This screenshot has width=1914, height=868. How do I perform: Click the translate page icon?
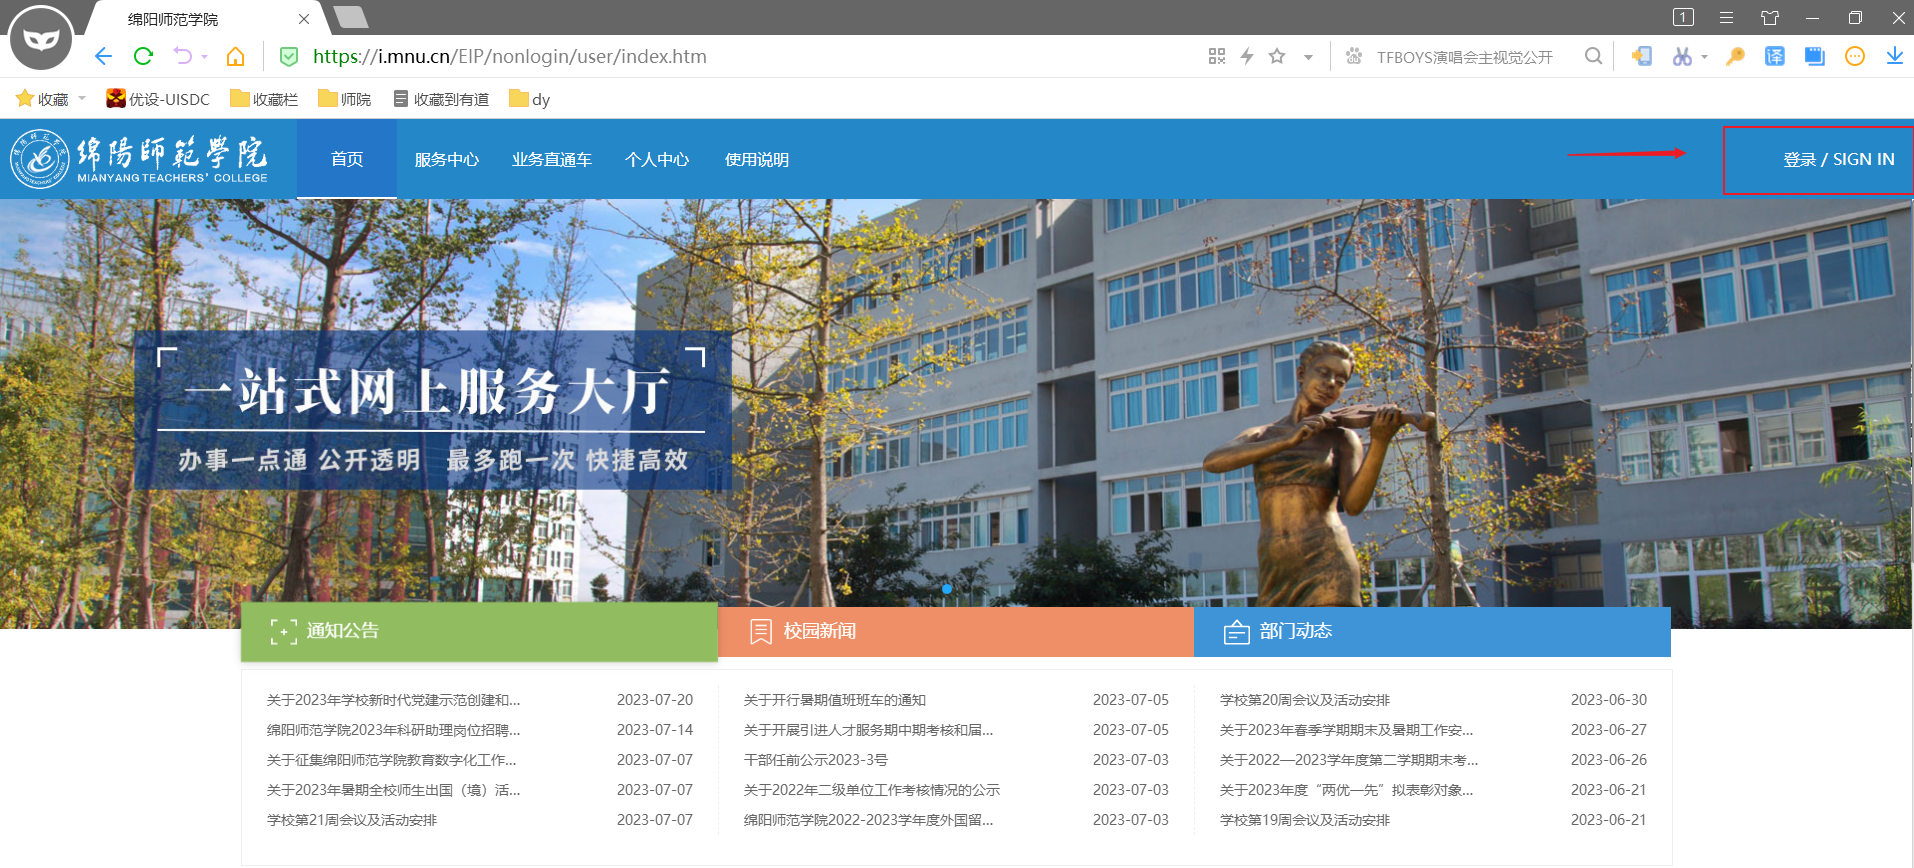[x=1774, y=56]
